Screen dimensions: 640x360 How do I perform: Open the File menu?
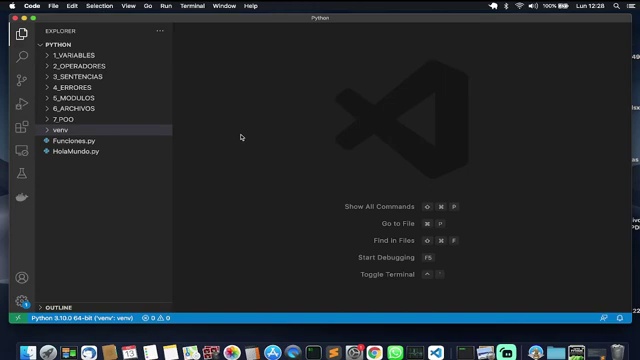[x=53, y=6]
